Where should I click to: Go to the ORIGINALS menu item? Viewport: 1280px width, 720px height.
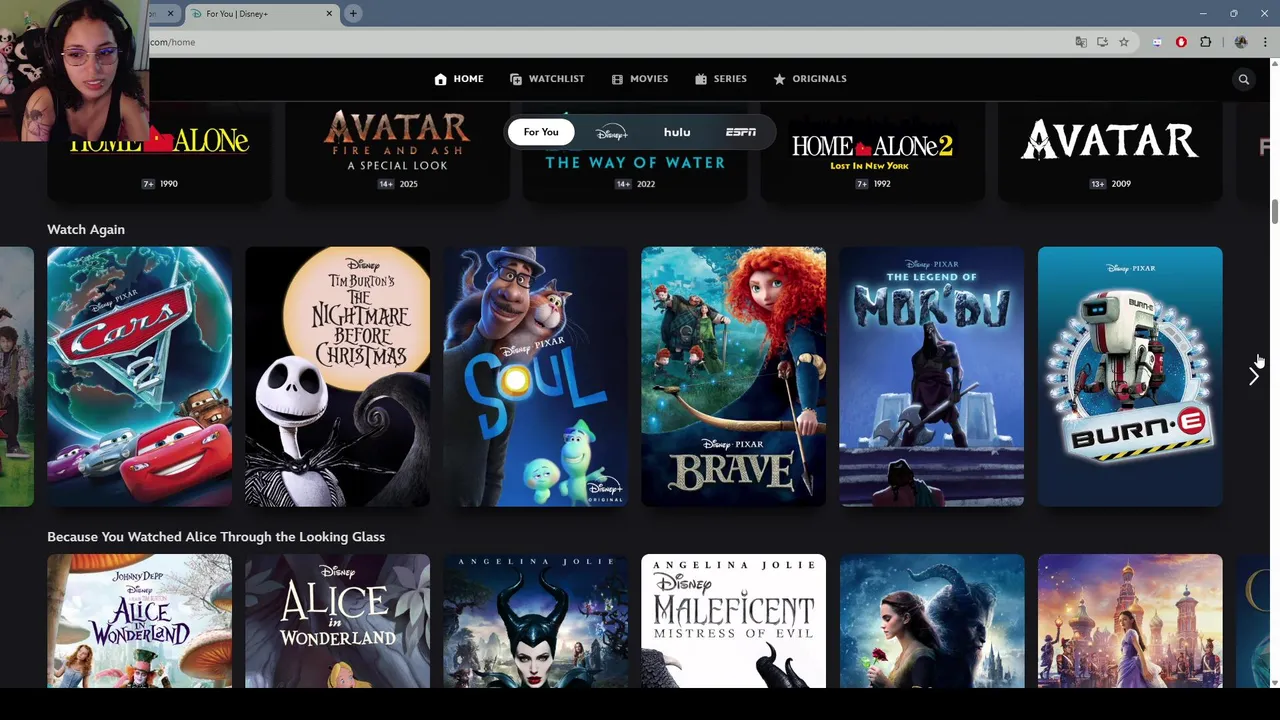(819, 79)
